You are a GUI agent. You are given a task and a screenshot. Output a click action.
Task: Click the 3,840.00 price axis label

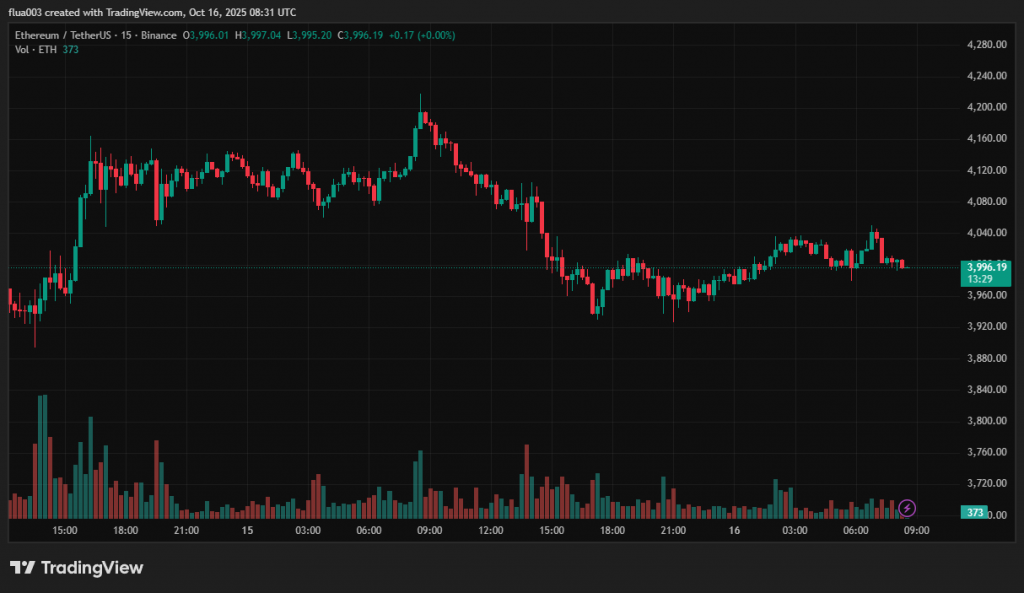[985, 390]
